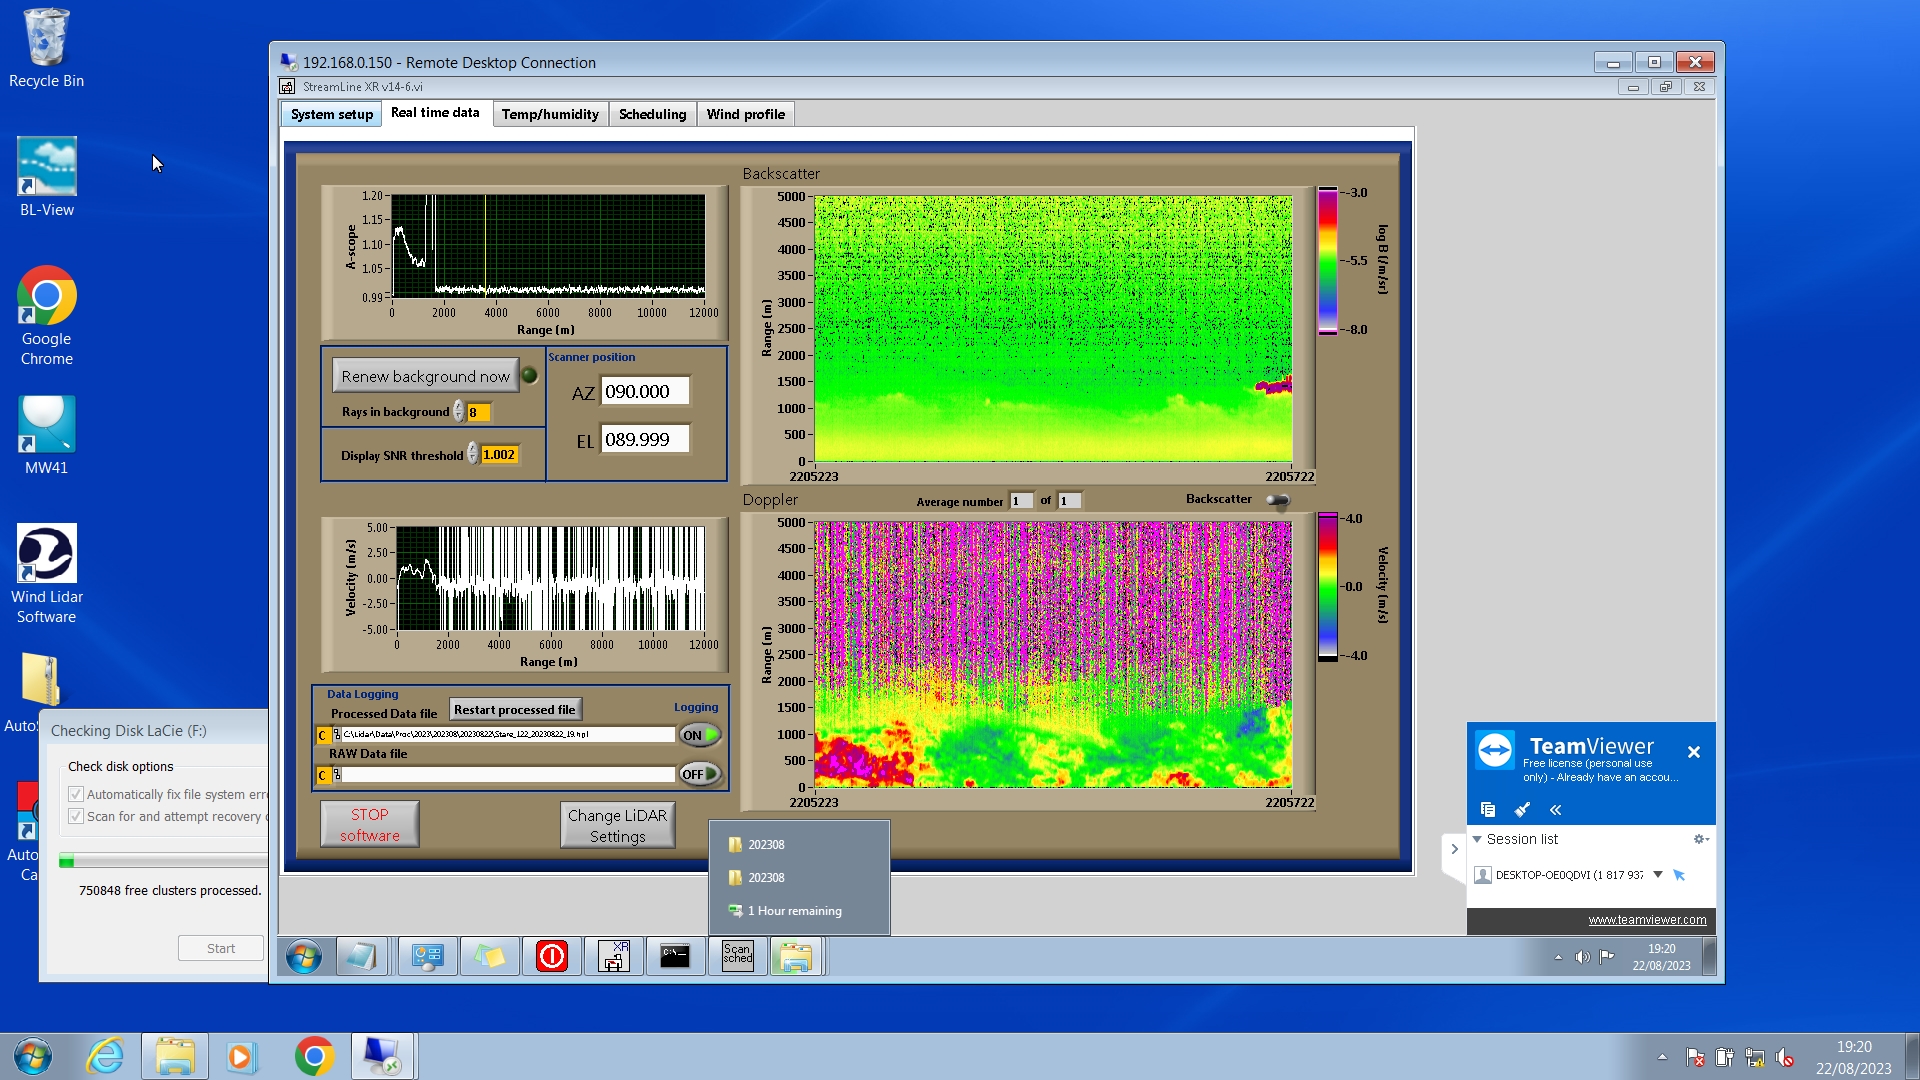Toggle RAW data logging OFF switch
The width and height of the screenshot is (1920, 1080).
700,774
